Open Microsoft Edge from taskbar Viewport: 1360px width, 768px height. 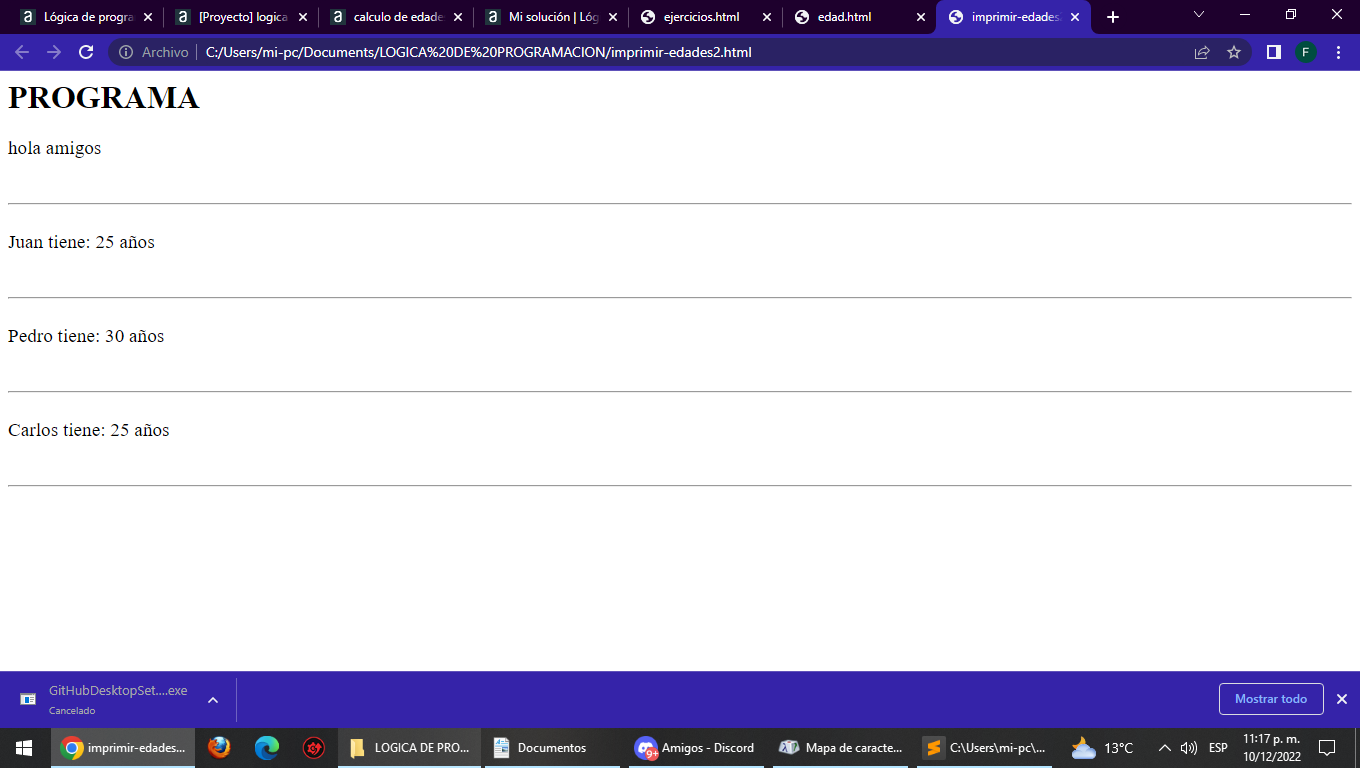click(266, 748)
